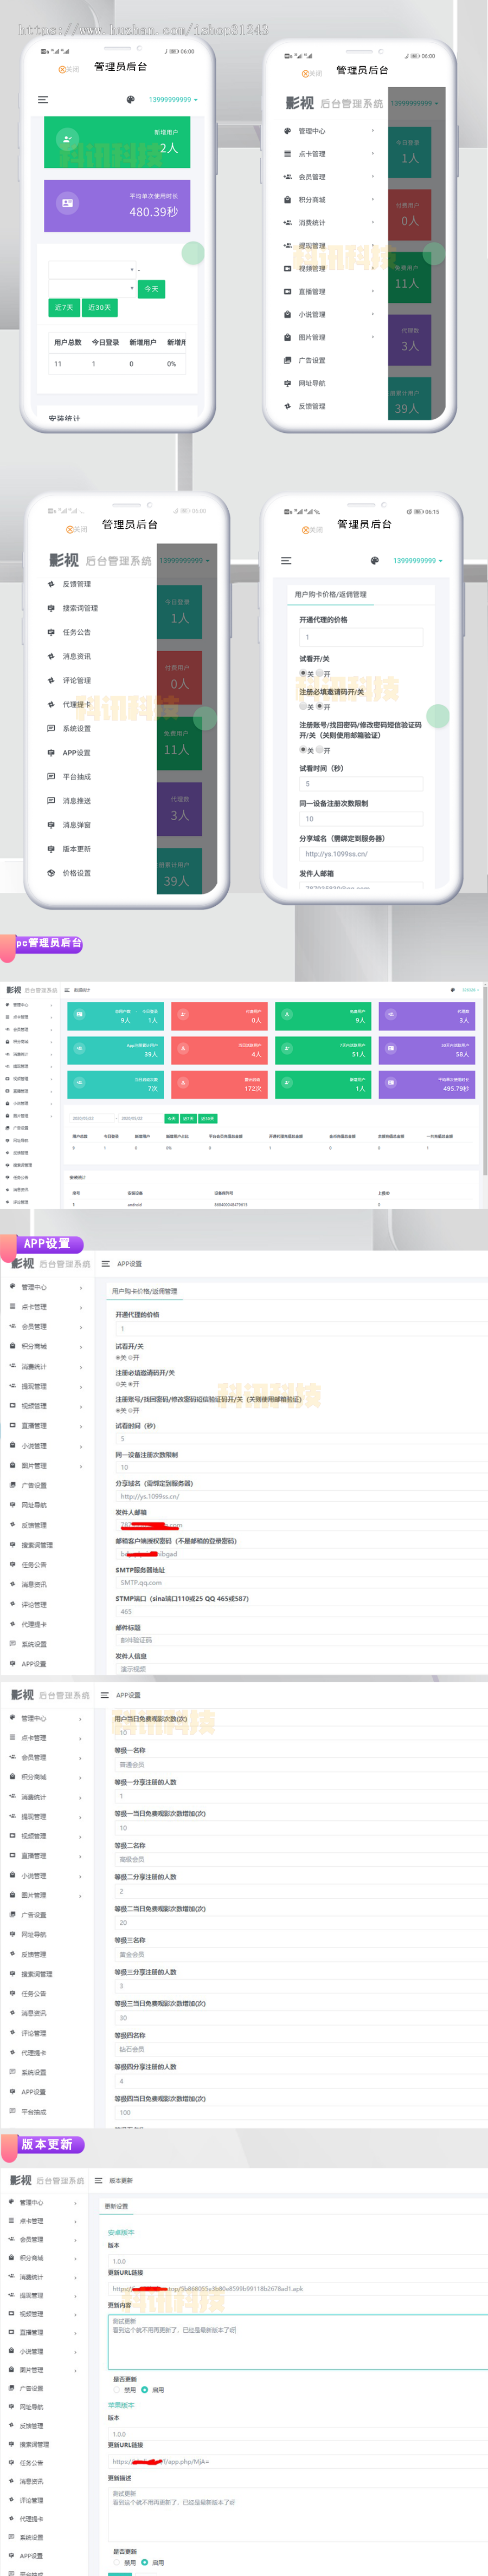This screenshot has height=2576, width=488.
Task: Open 13999999999 account dropdown in phone with 用户购卡价格 form
Action: (x=417, y=561)
